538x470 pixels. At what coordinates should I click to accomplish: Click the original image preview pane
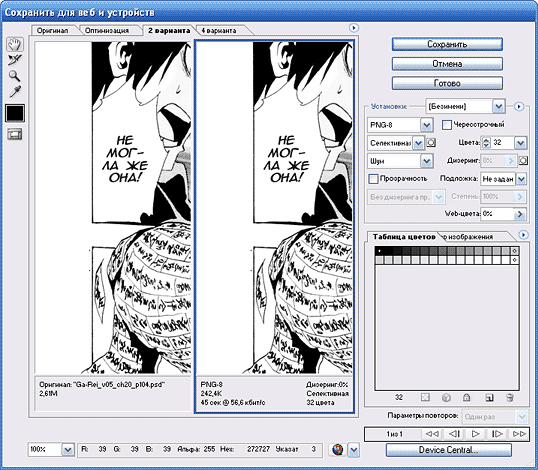[113, 208]
